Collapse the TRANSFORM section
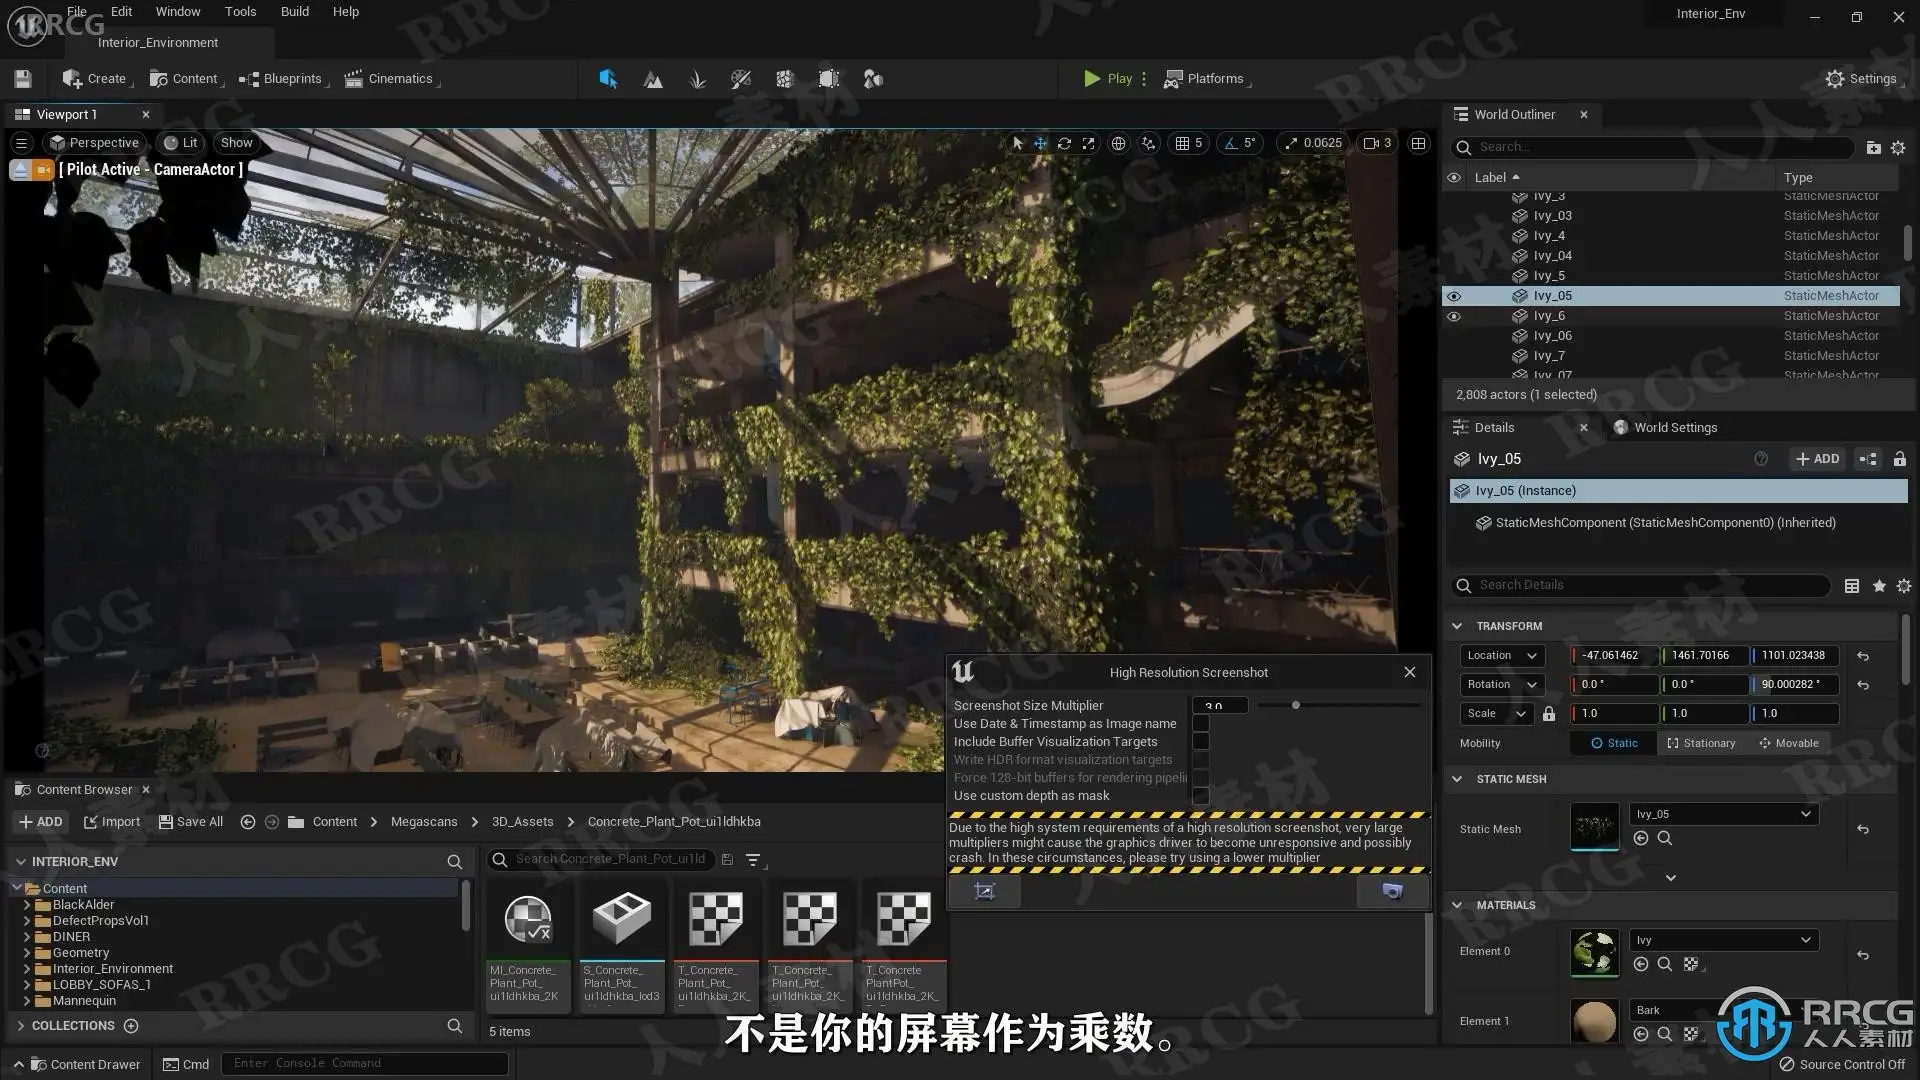This screenshot has width=1920, height=1080. click(1457, 626)
